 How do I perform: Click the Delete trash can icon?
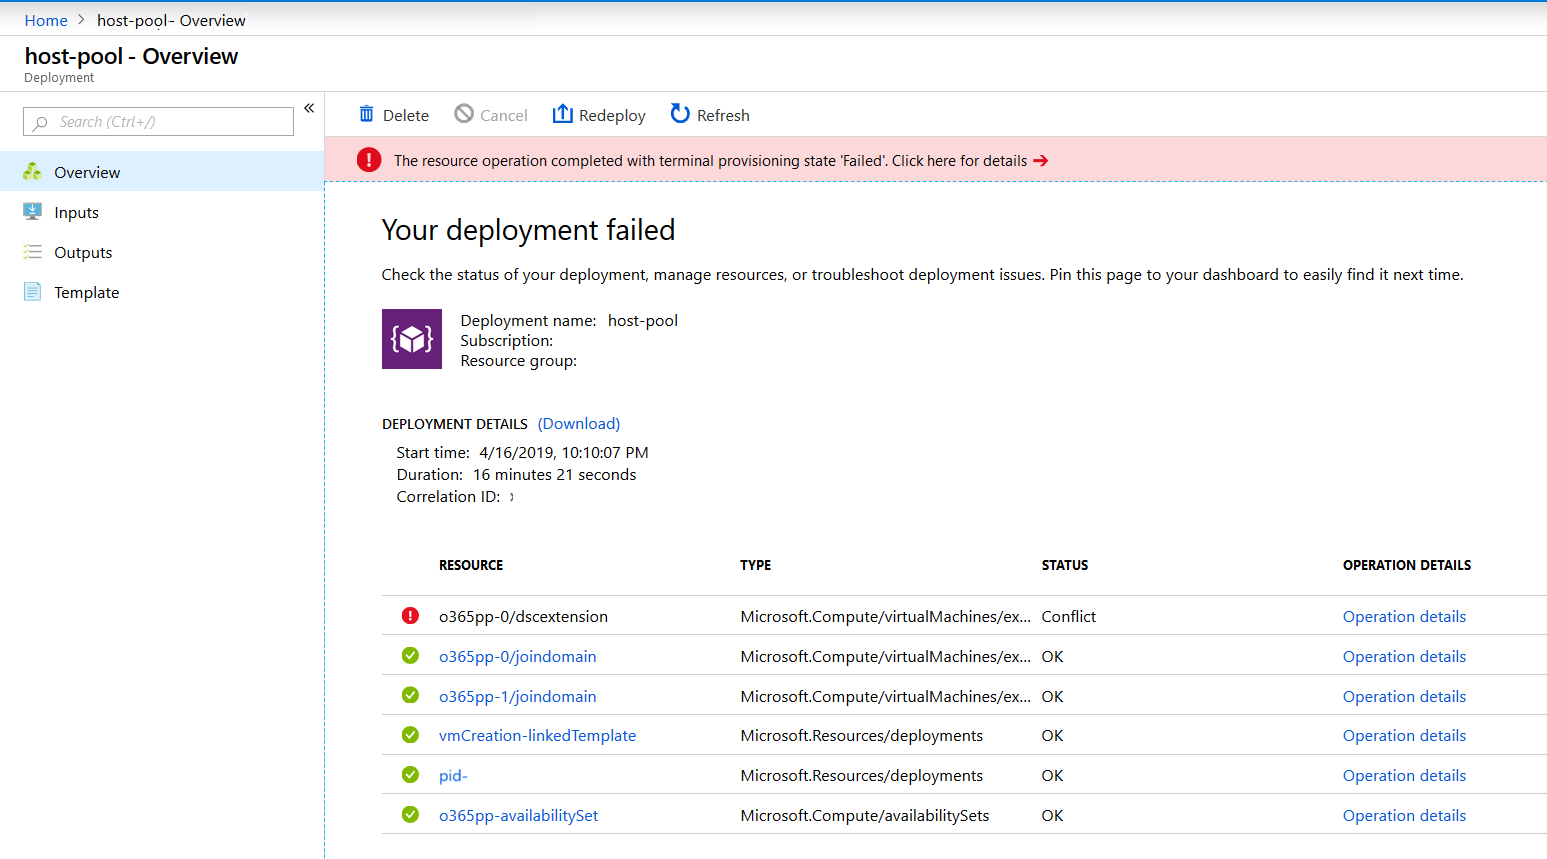pyautogui.click(x=367, y=115)
